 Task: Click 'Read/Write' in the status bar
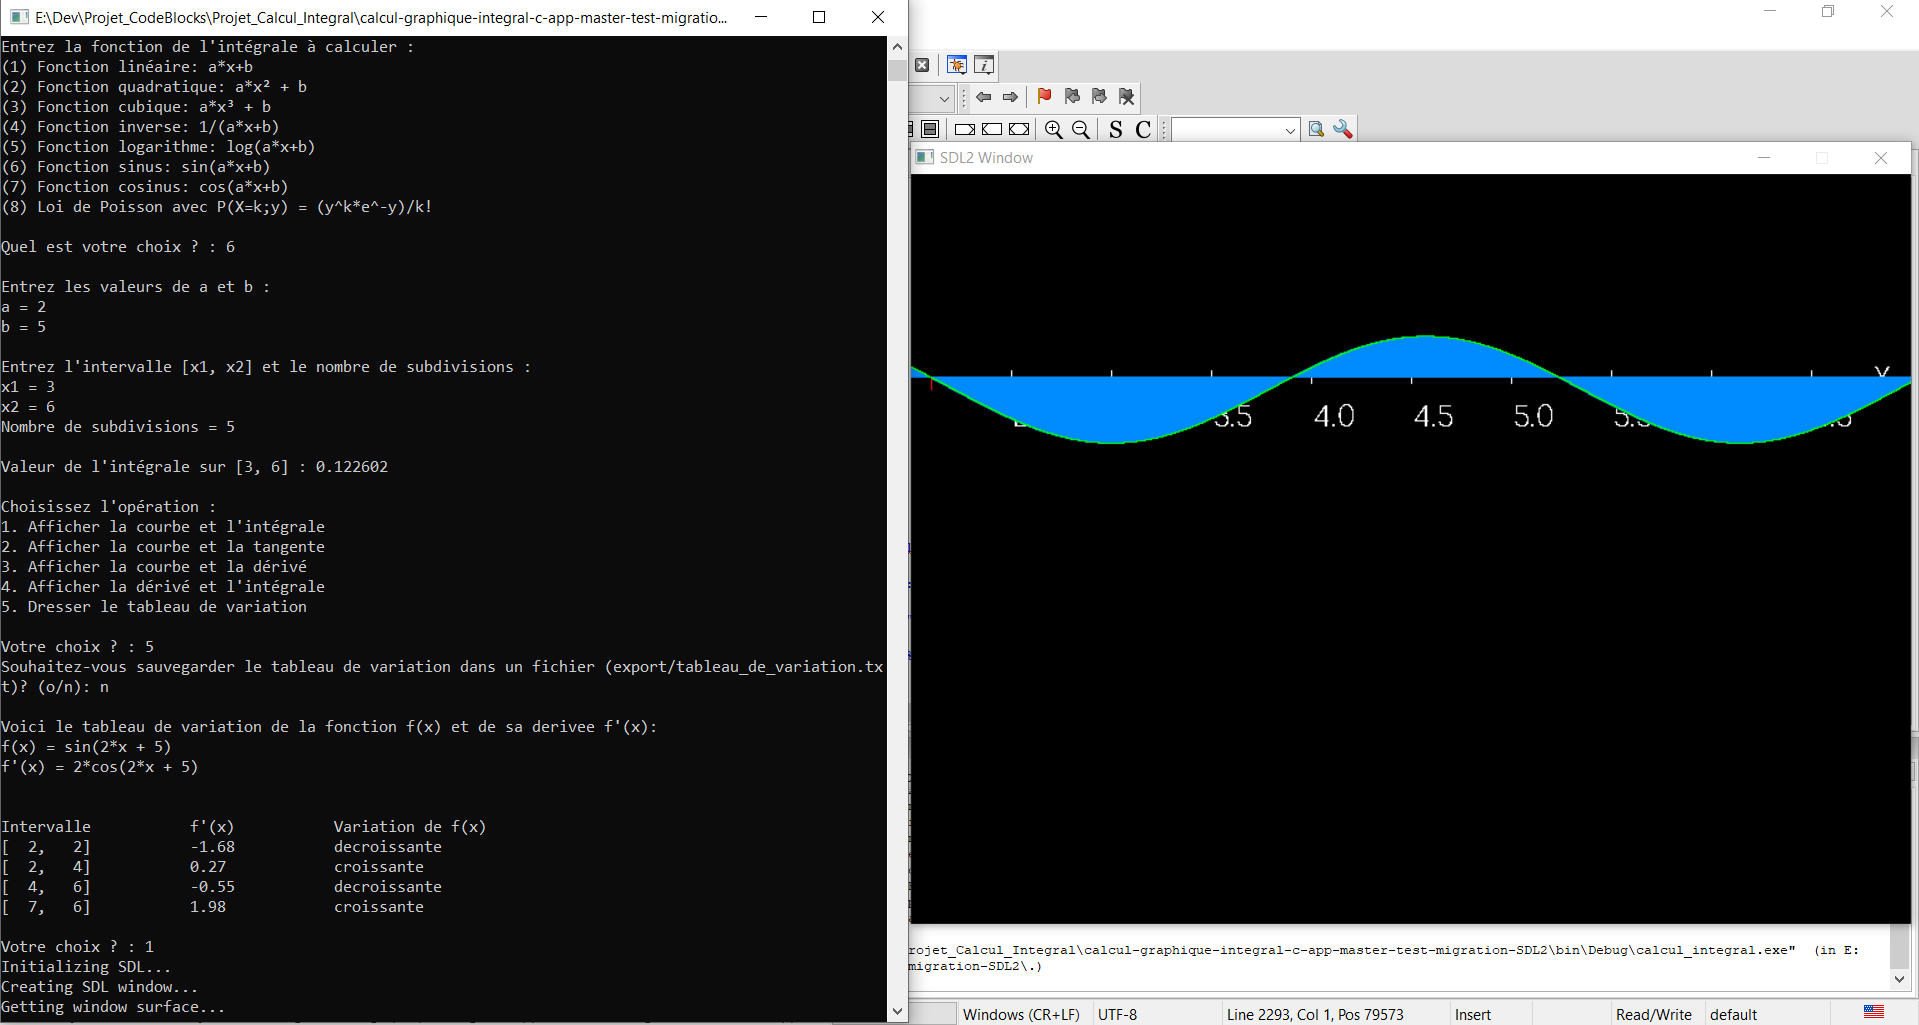pos(1654,1014)
